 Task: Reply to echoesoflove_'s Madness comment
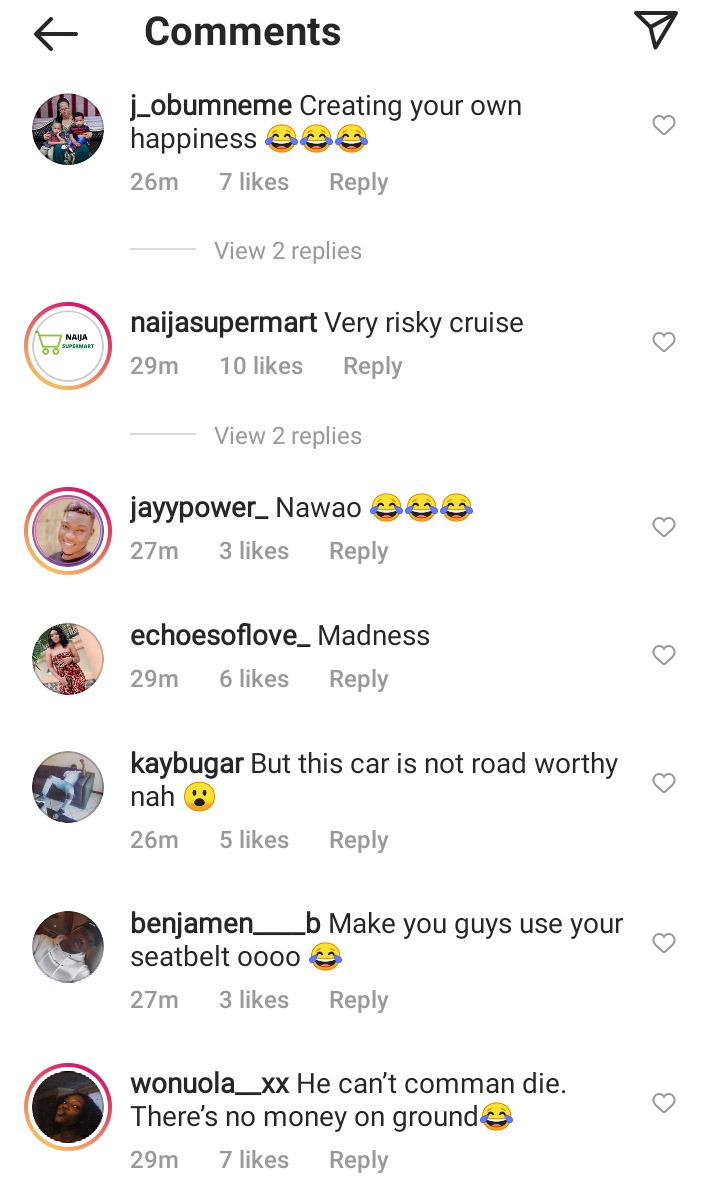click(358, 679)
